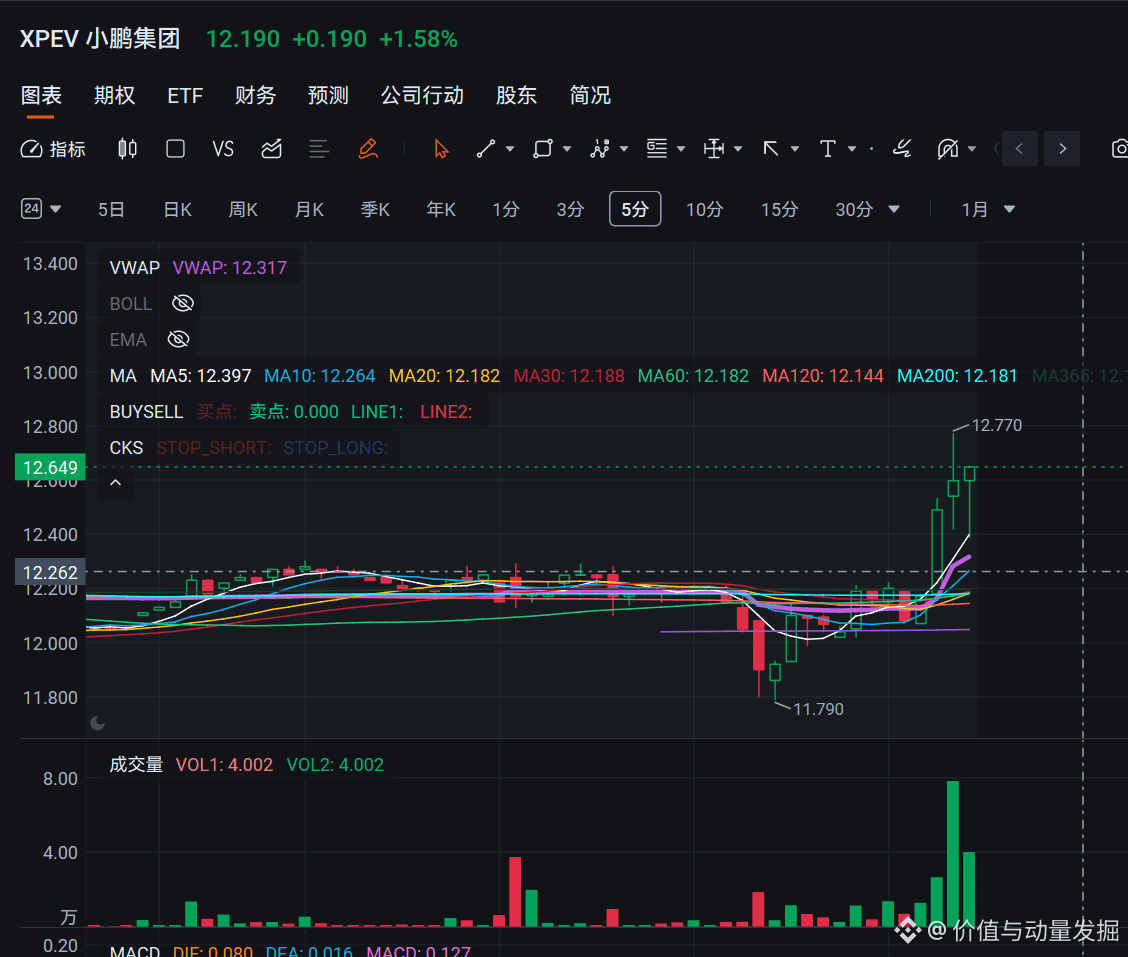Click the eraser brush tool icon
The width and height of the screenshot is (1128, 957).
[x=902, y=149]
